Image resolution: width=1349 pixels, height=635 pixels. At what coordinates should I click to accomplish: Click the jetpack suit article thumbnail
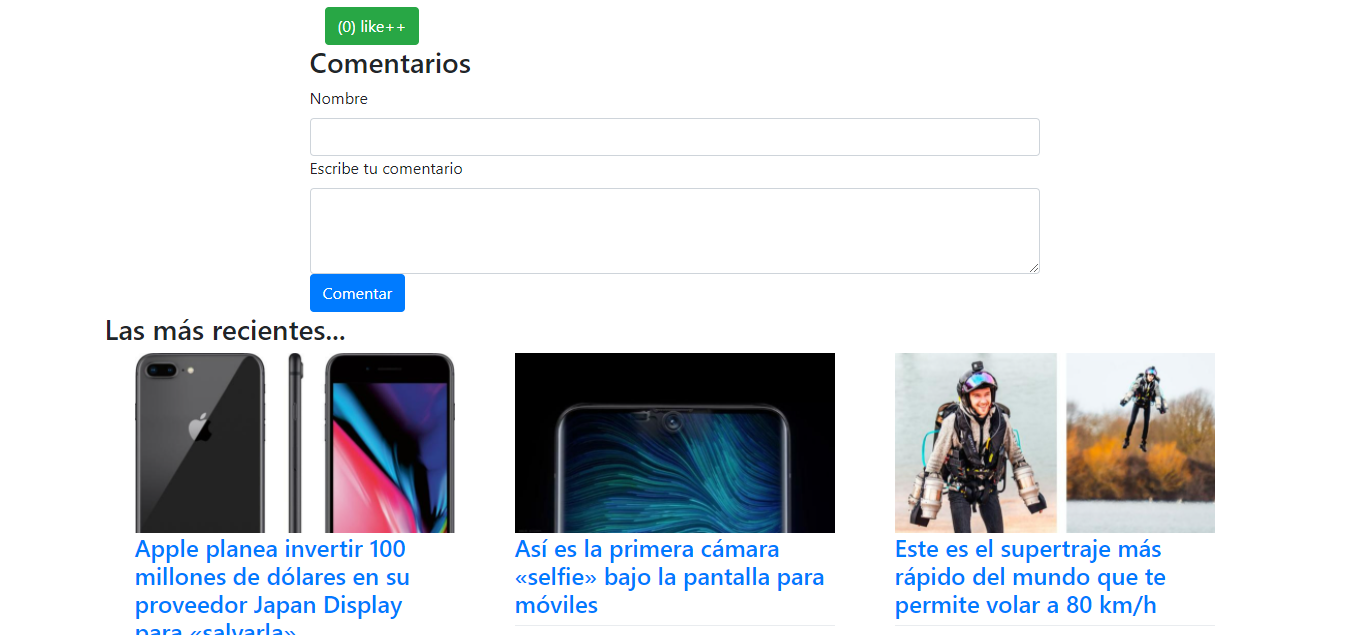[x=1055, y=443]
